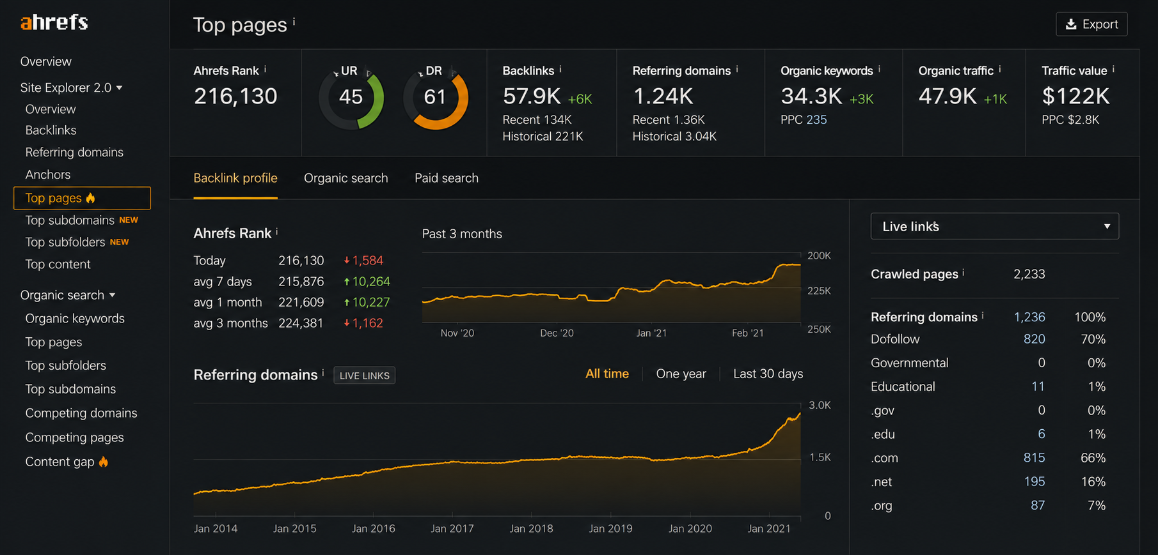The image size is (1158, 555).
Task: Click the 1,236 referring domains count
Action: click(1029, 317)
